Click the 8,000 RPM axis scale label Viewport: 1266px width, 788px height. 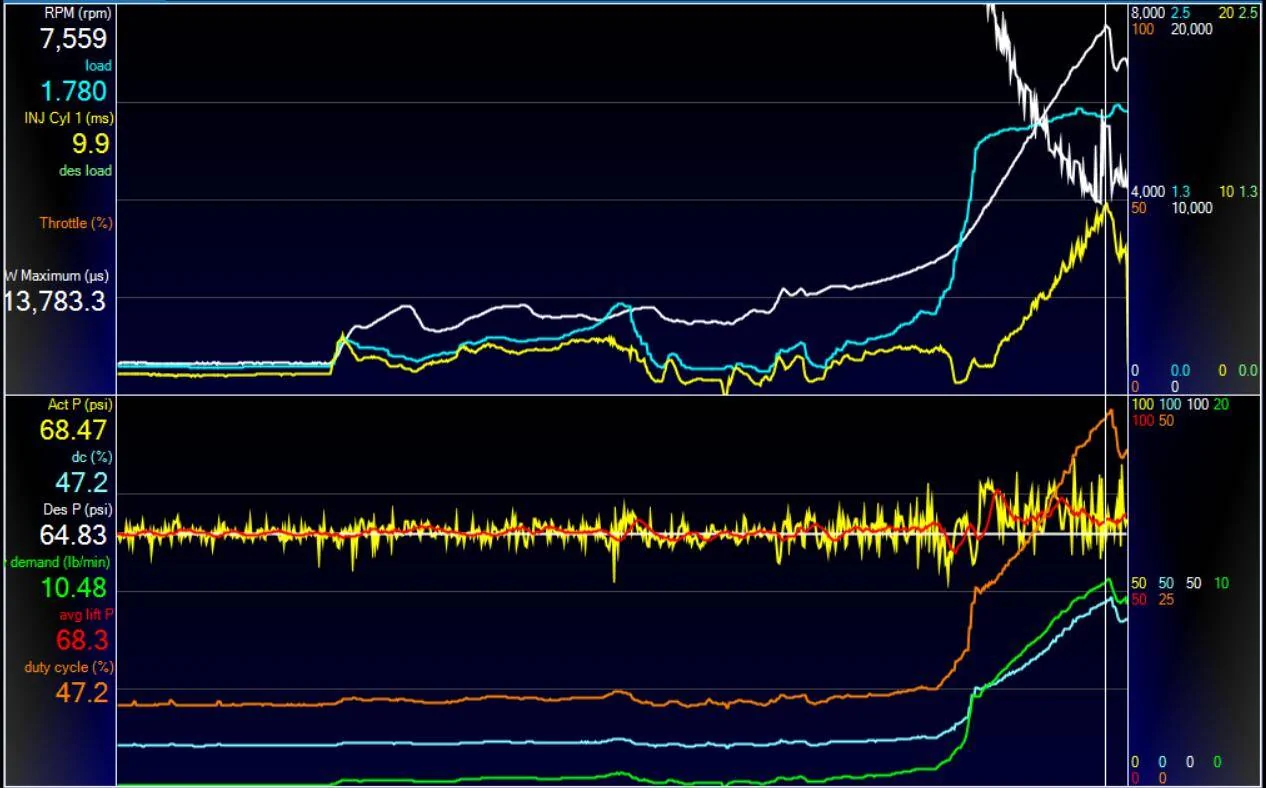pyautogui.click(x=1147, y=13)
